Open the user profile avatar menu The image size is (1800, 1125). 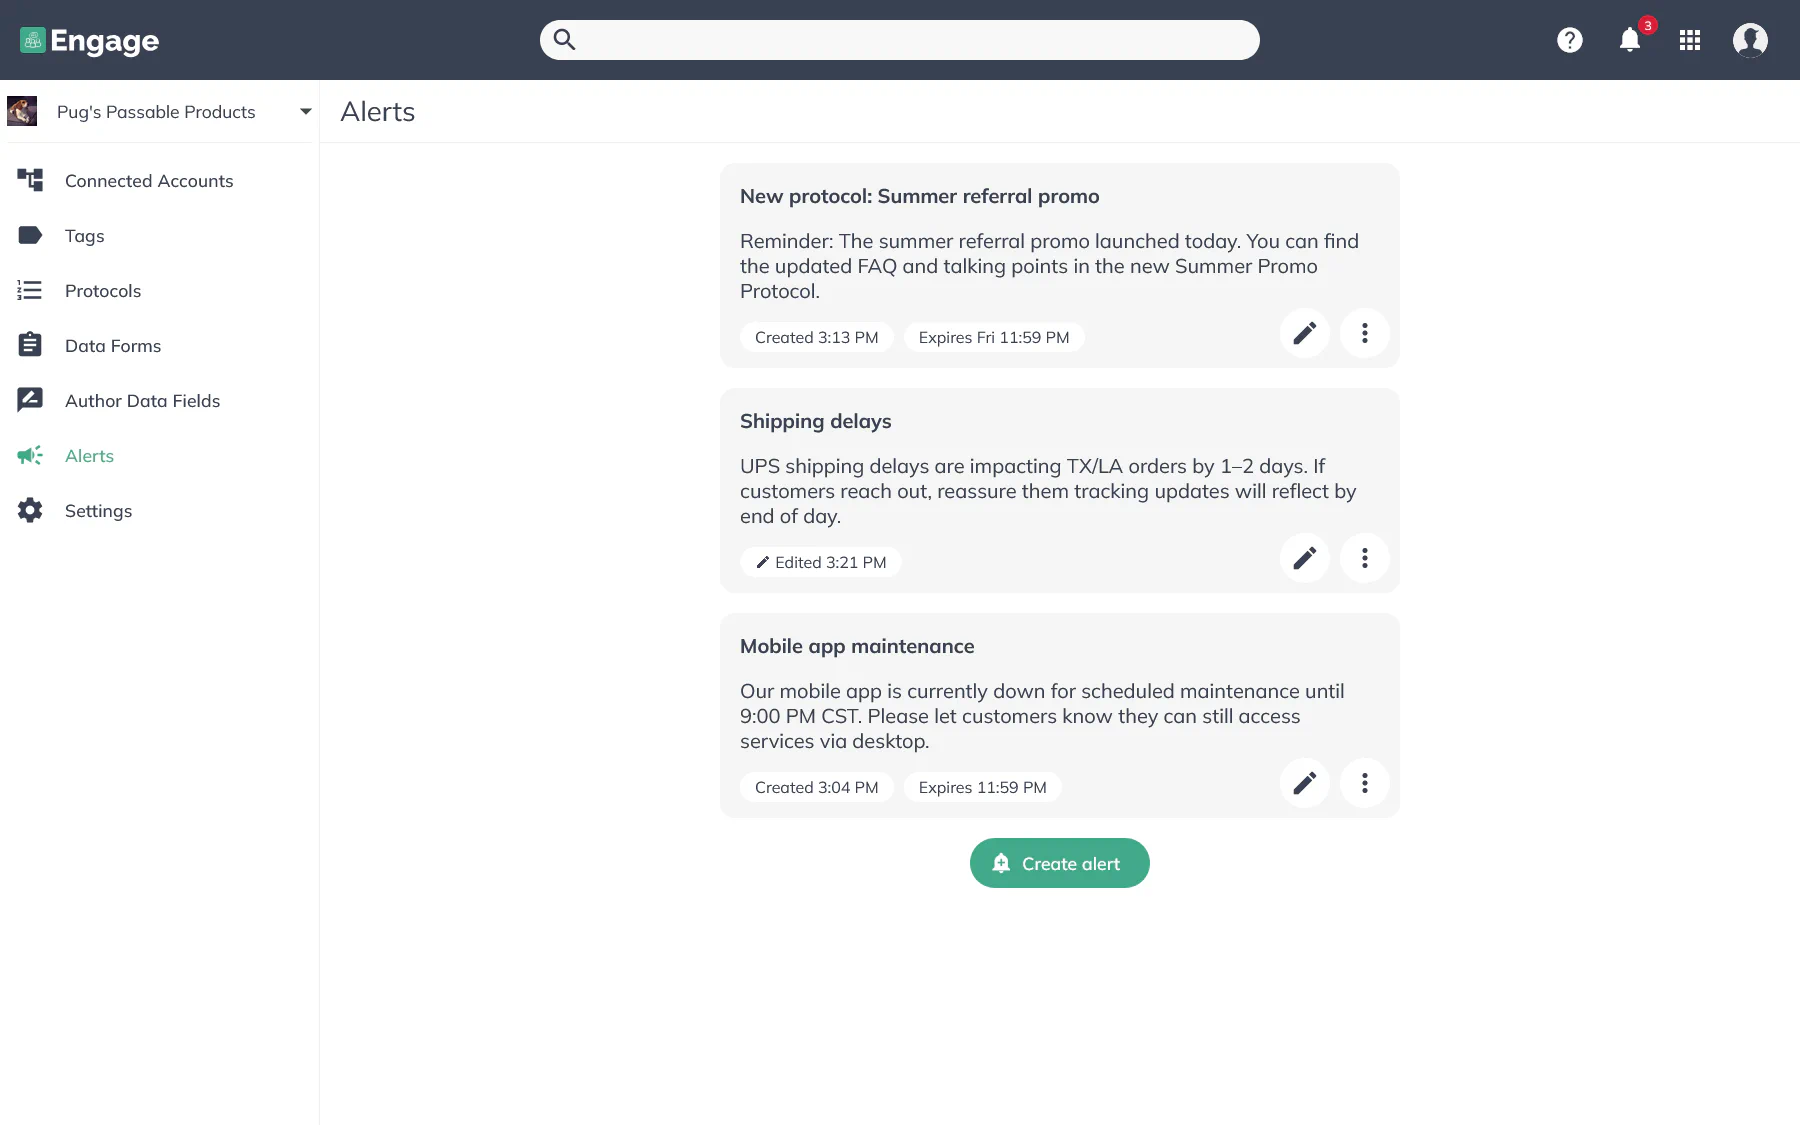coord(1750,40)
